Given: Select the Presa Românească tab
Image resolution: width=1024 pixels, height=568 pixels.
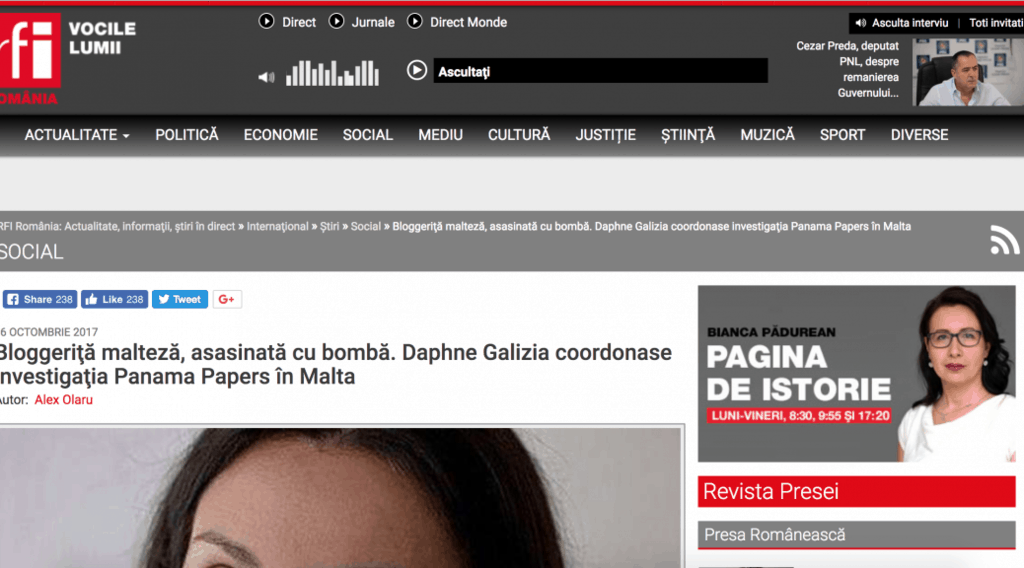Looking at the screenshot, I should pyautogui.click(x=856, y=535).
